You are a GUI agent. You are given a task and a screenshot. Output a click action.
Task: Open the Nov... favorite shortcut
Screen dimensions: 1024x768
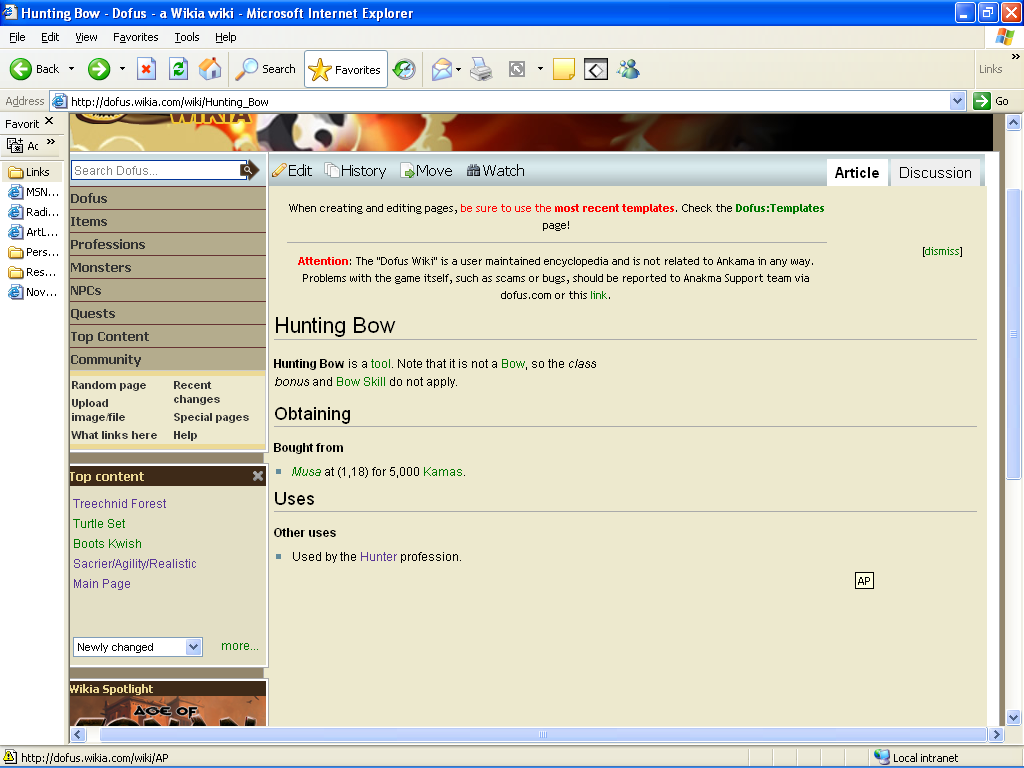(x=33, y=292)
